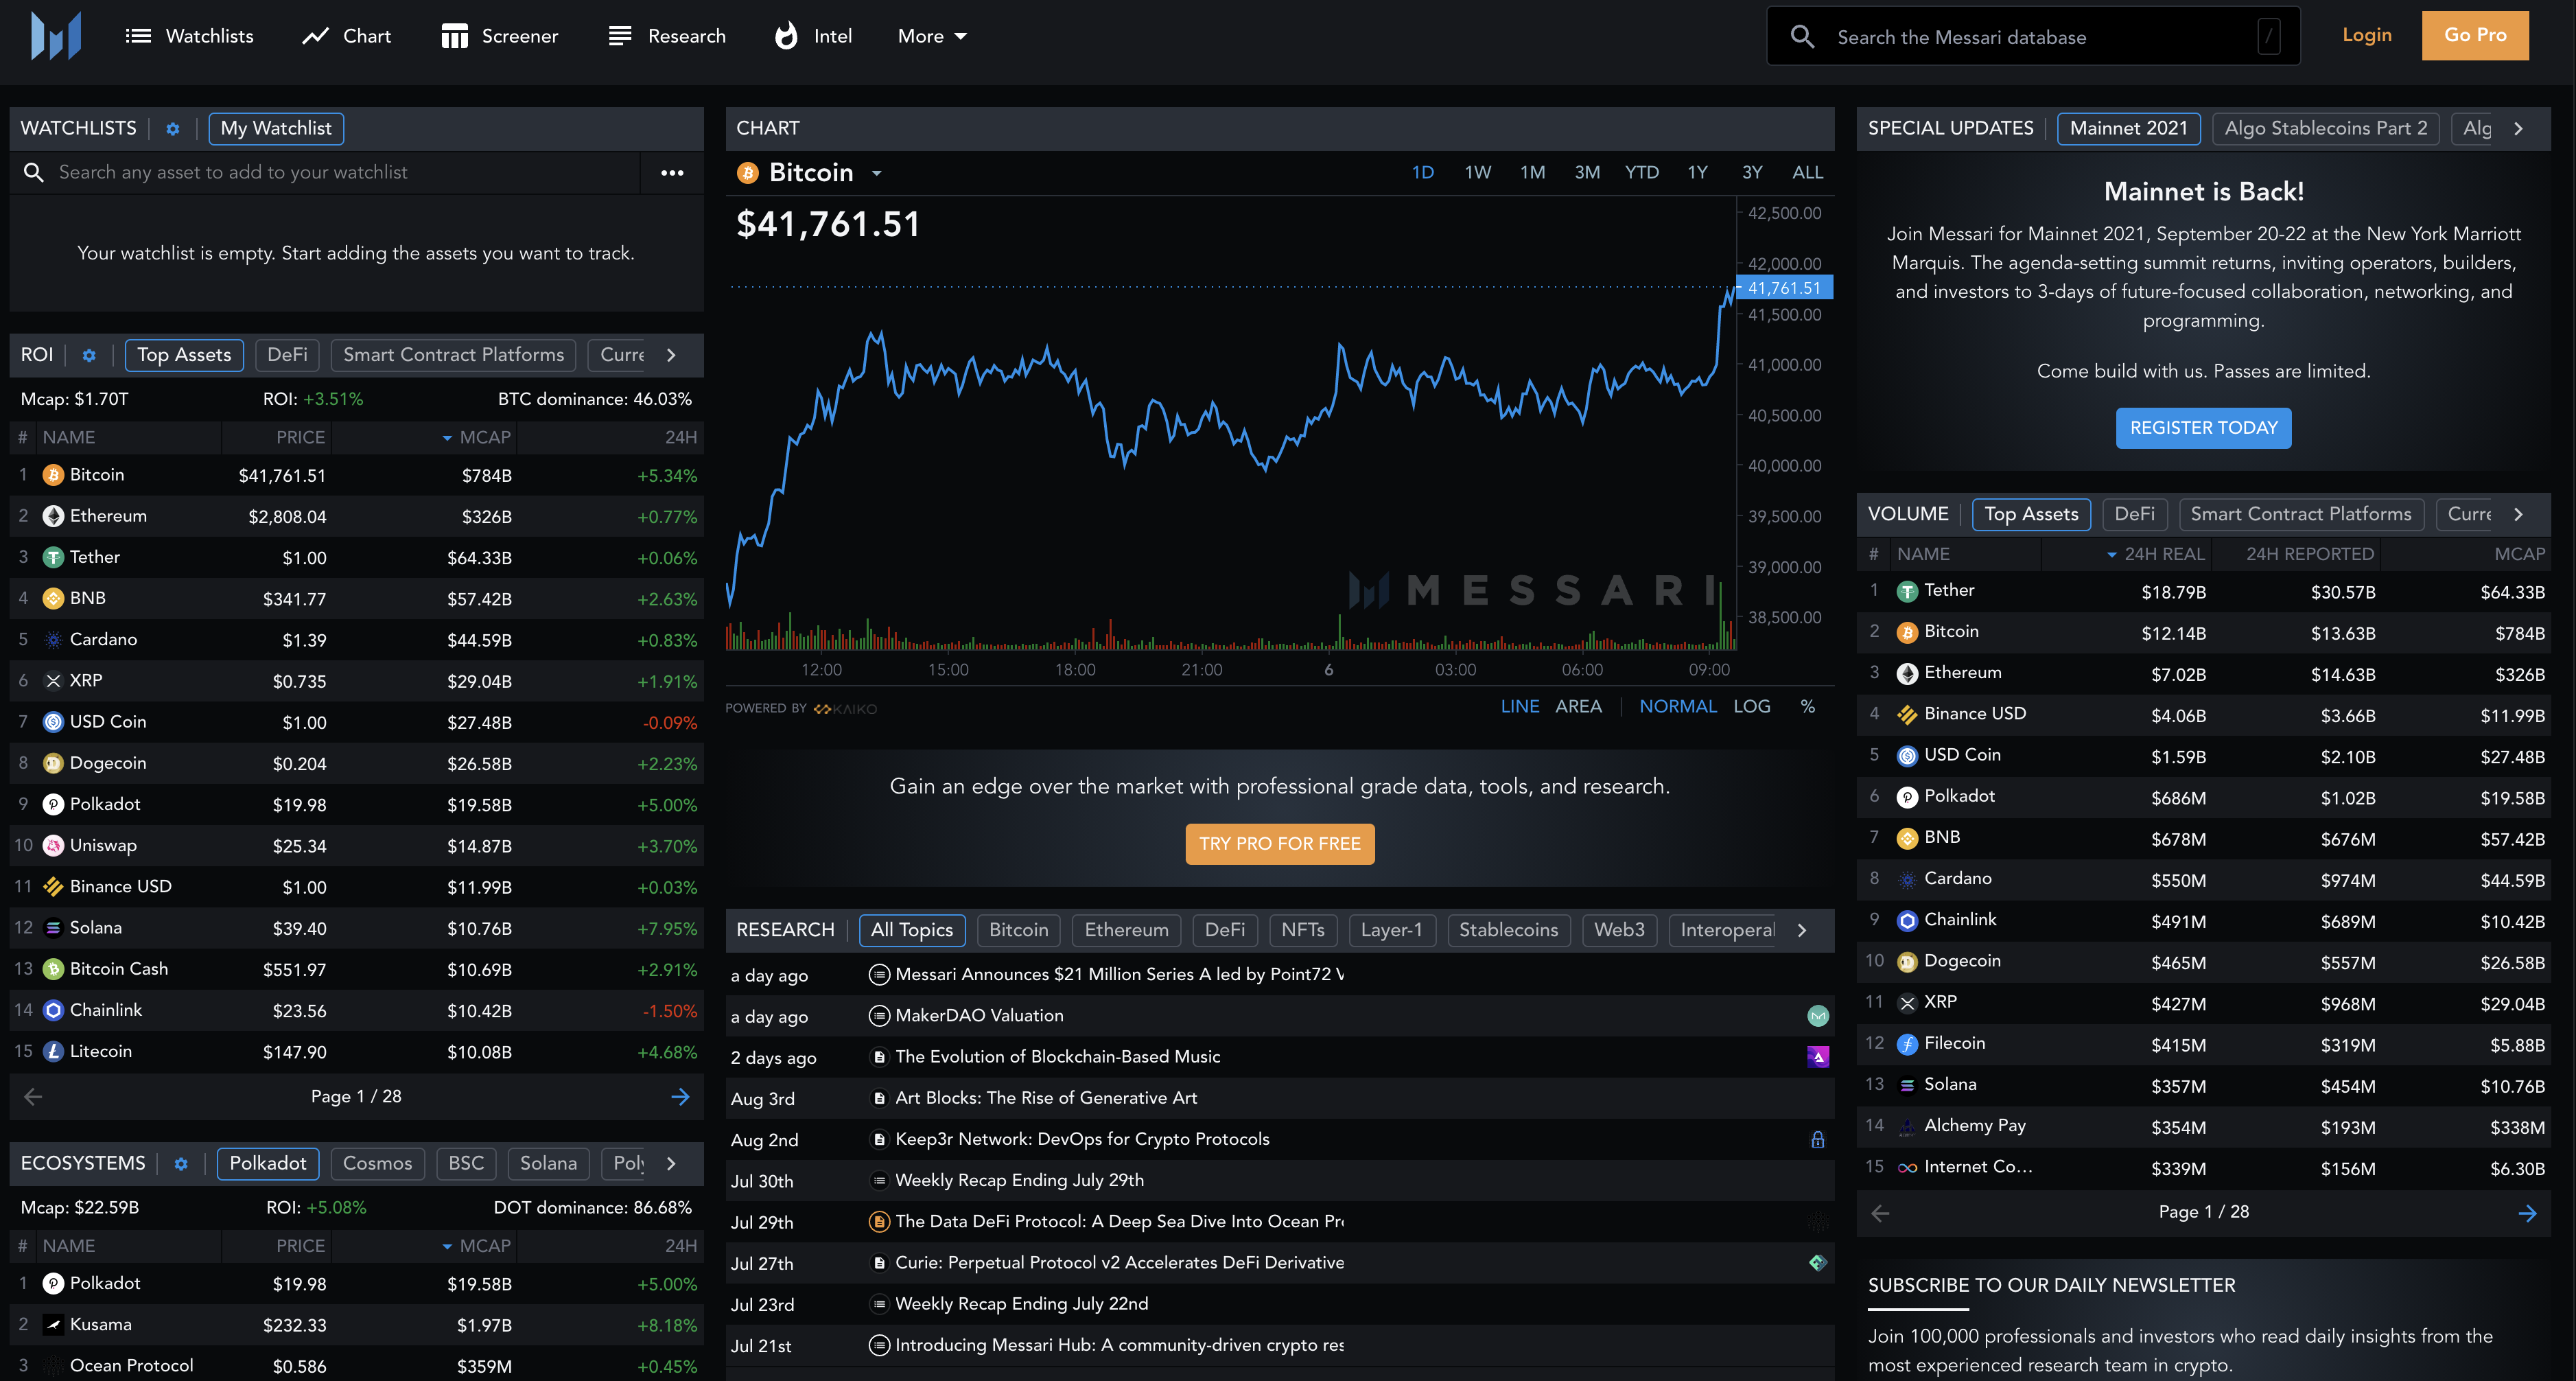
Task: Click REGISTER TODAY button
Action: [x=2203, y=428]
